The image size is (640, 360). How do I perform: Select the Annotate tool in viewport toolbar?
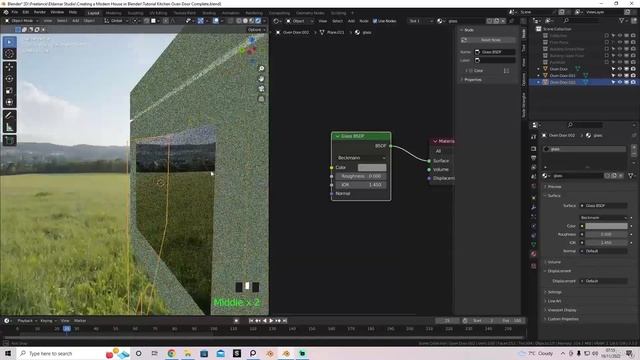[9, 116]
